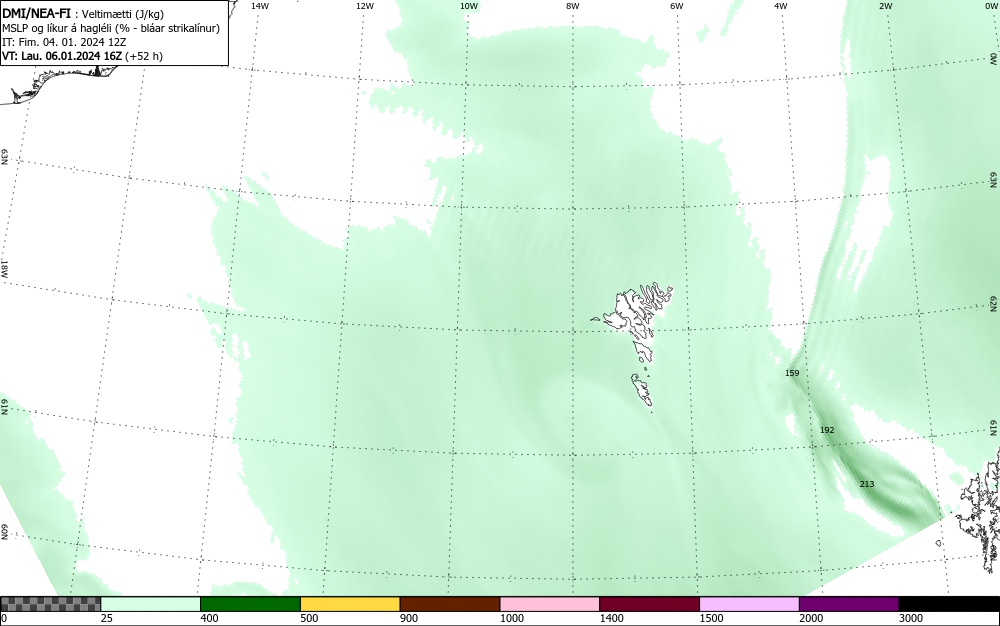Click the 12W longitude label
This screenshot has height=626, width=1000.
pos(365,6)
